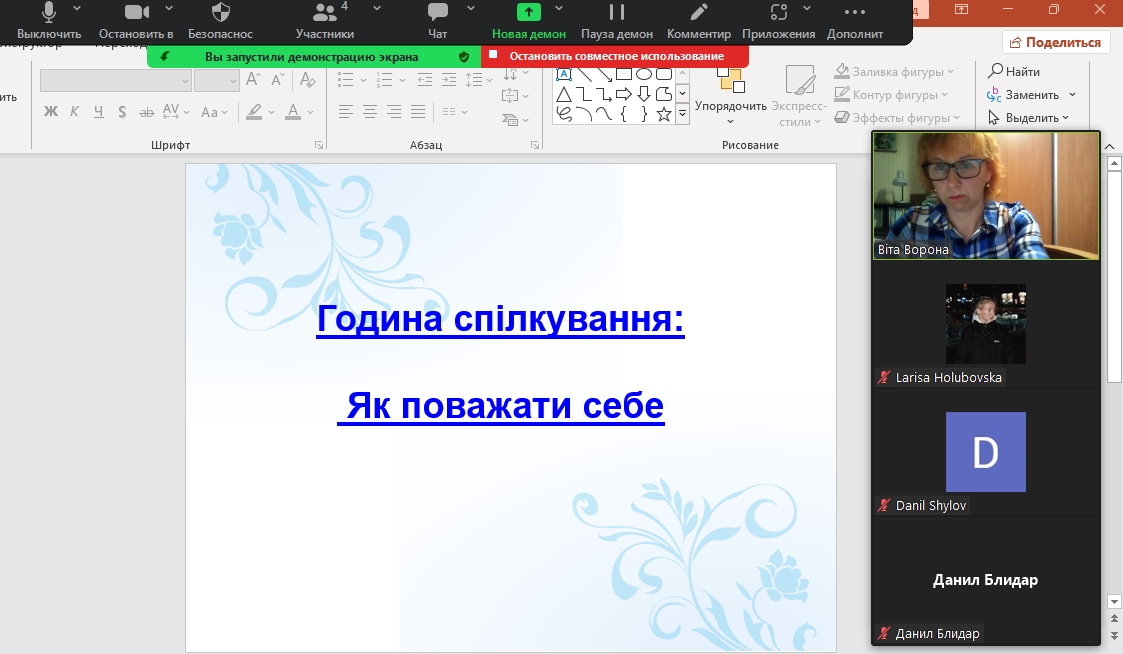Toggle center paragraph alignment
The image size is (1123, 654).
coord(370,112)
